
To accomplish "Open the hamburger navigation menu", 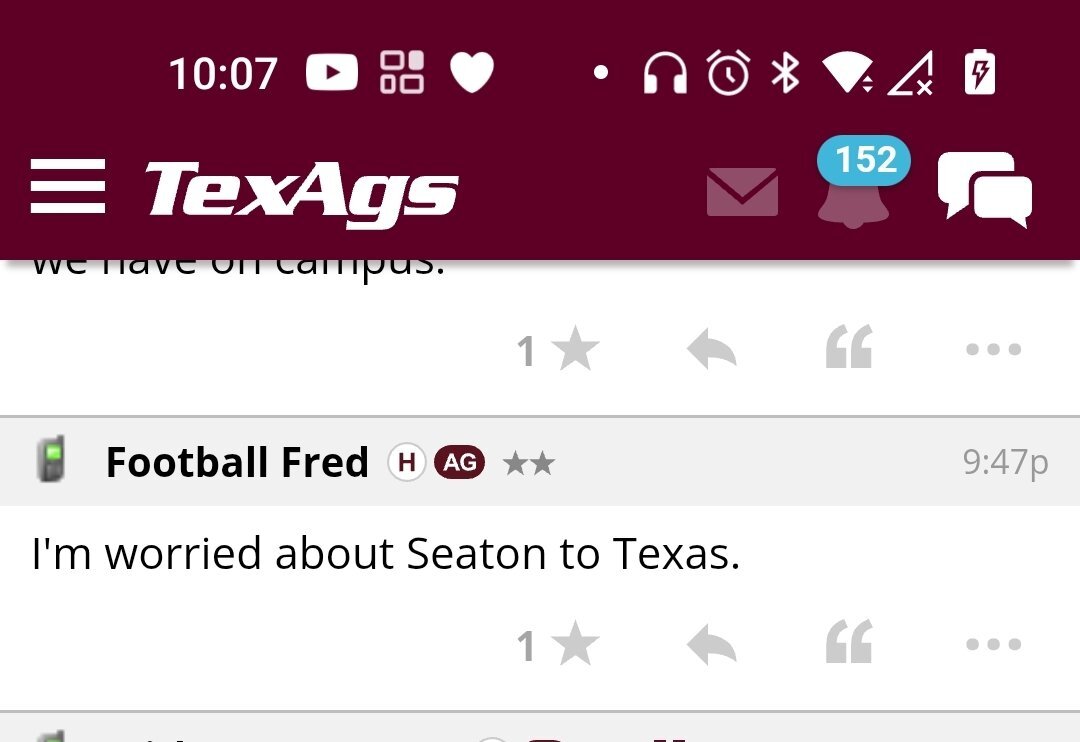I will click(x=67, y=187).
